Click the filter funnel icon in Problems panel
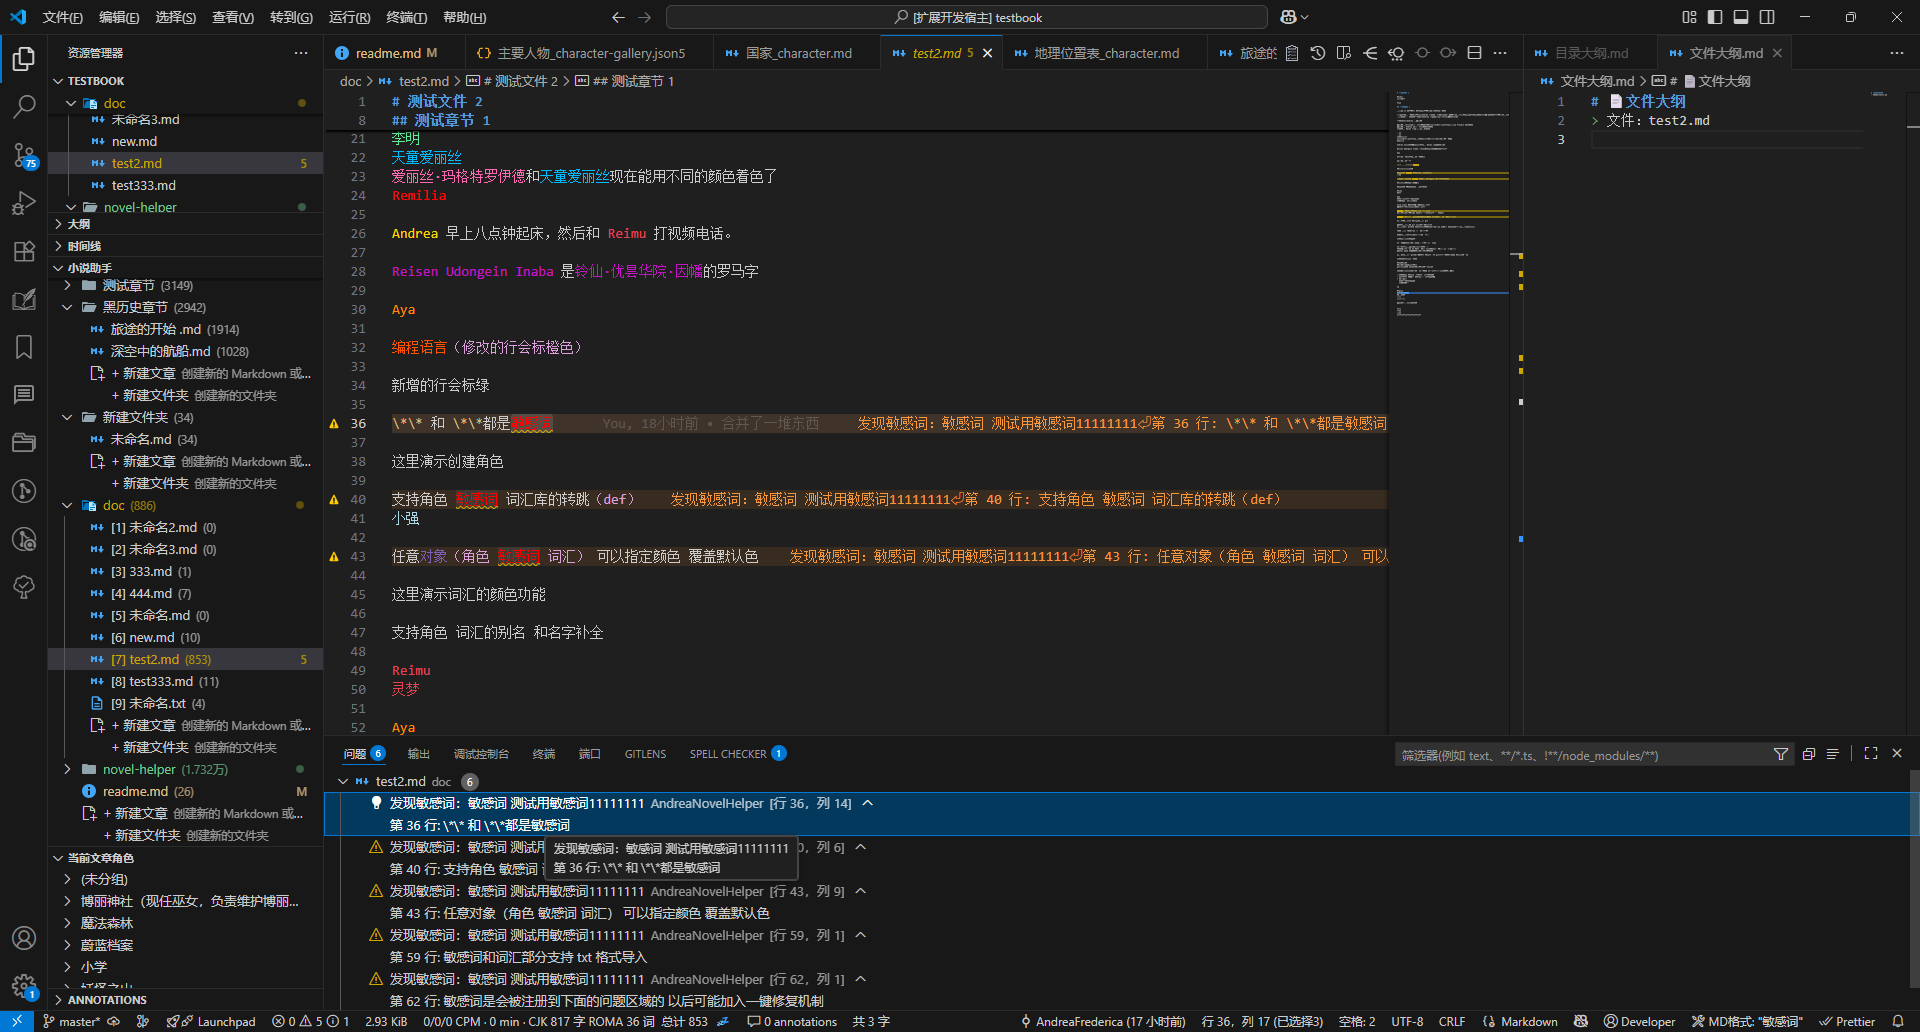1920x1032 pixels. 1780,754
